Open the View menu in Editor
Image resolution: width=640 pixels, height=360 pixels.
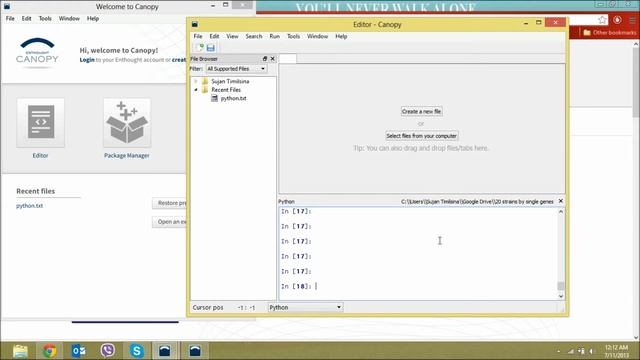(232, 36)
